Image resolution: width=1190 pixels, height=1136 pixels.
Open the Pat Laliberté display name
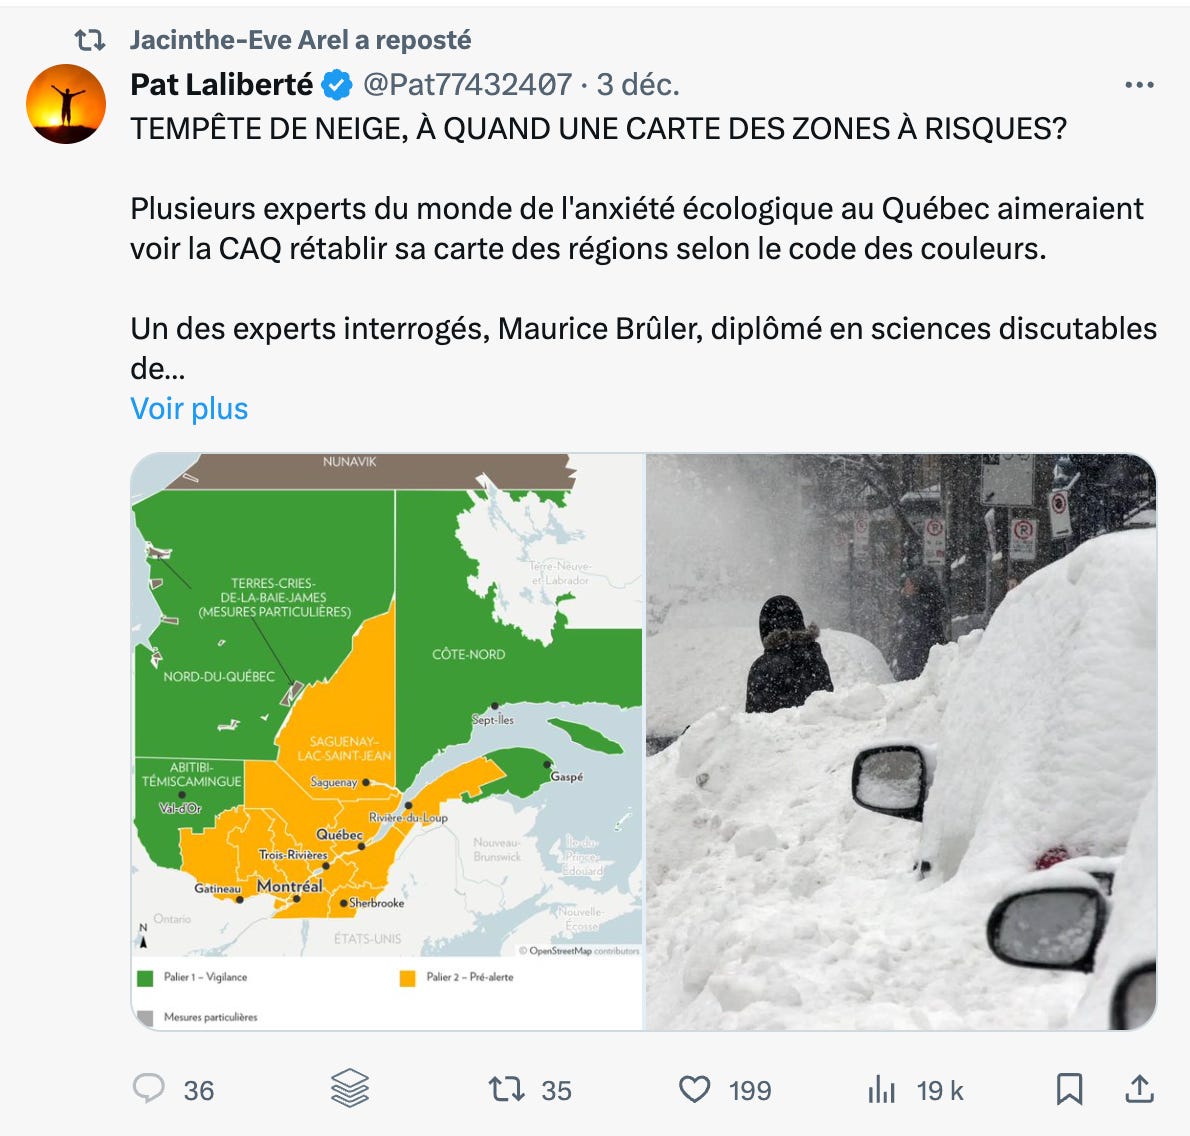coord(222,84)
